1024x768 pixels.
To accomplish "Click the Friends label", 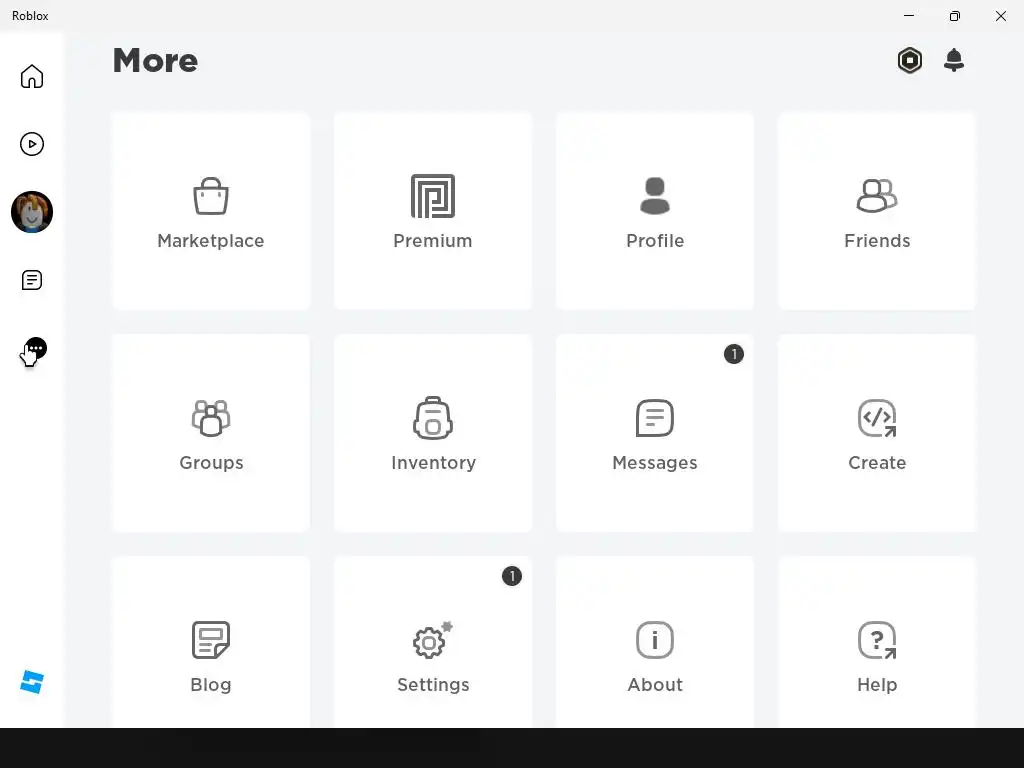I will (877, 241).
